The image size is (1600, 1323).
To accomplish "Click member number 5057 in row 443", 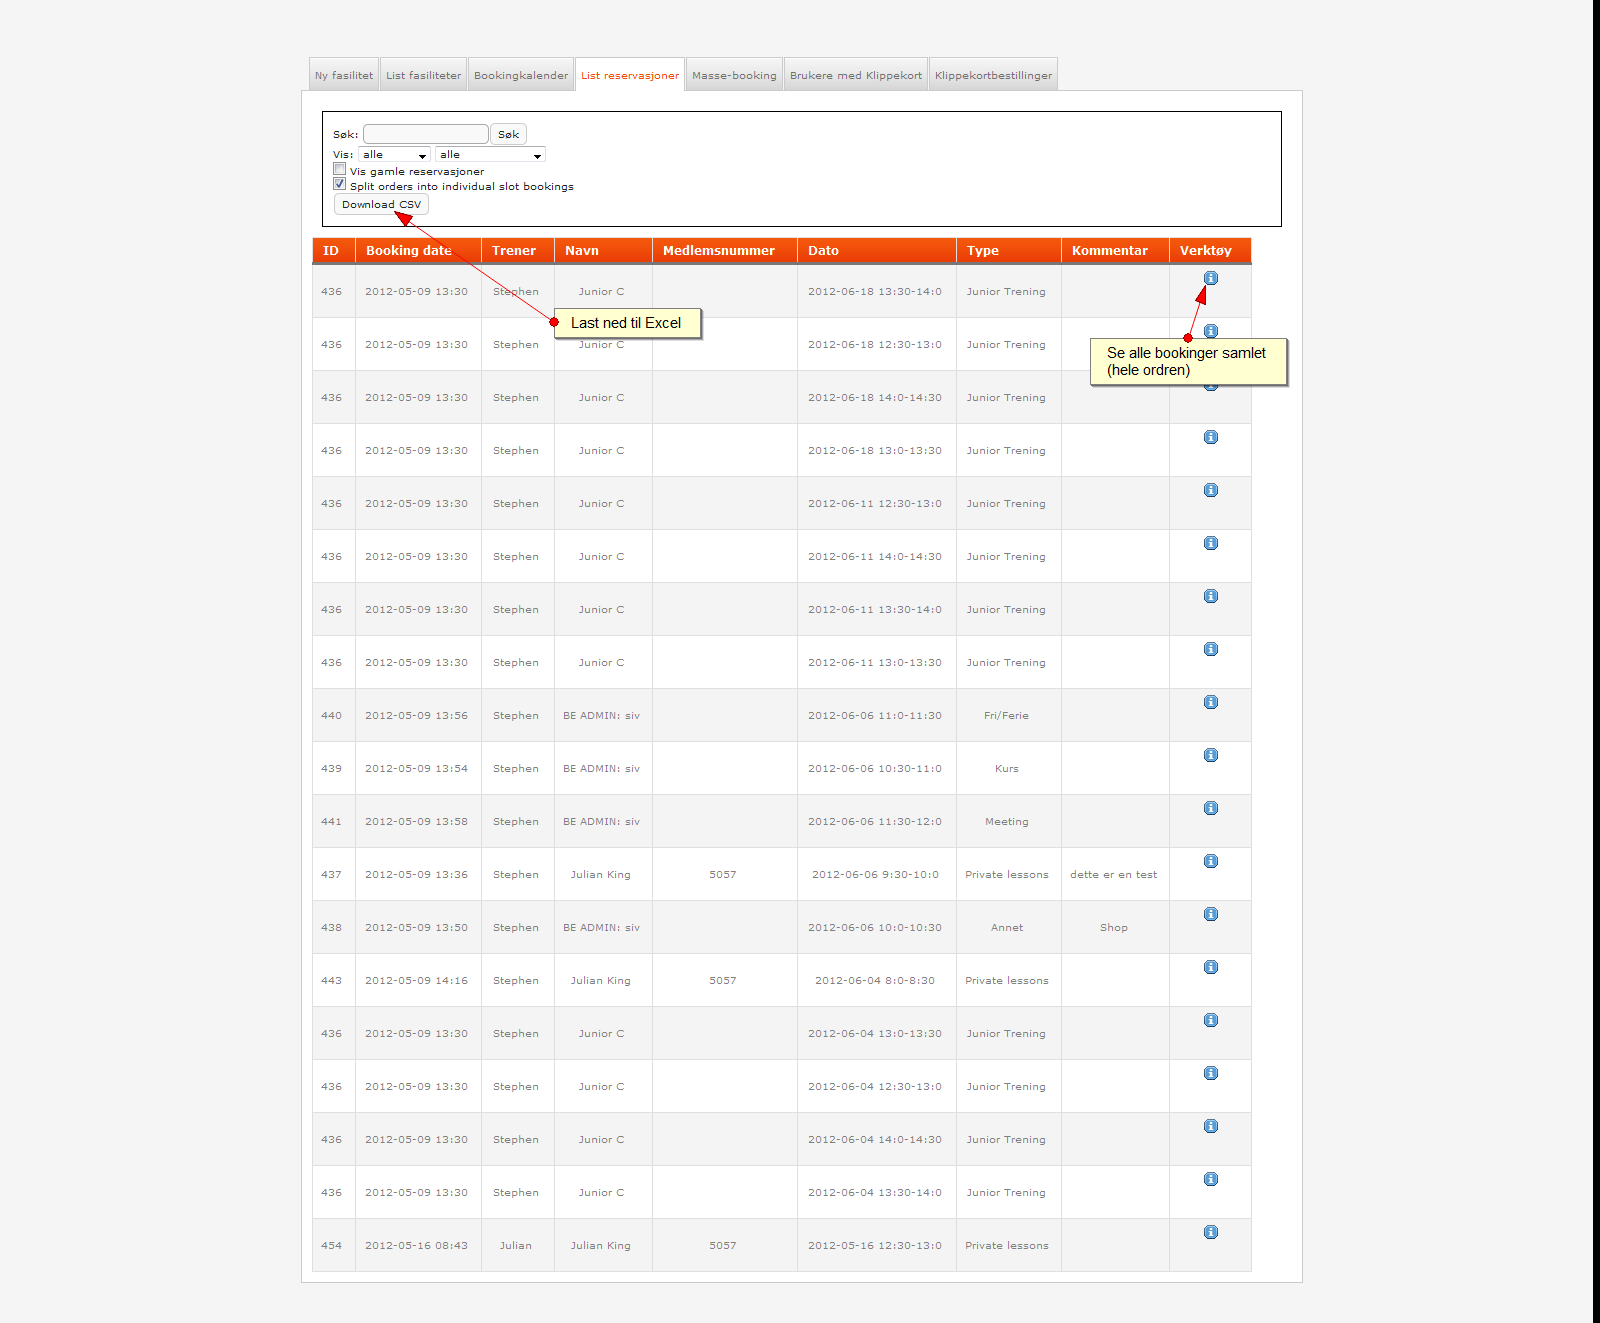I will [723, 981].
